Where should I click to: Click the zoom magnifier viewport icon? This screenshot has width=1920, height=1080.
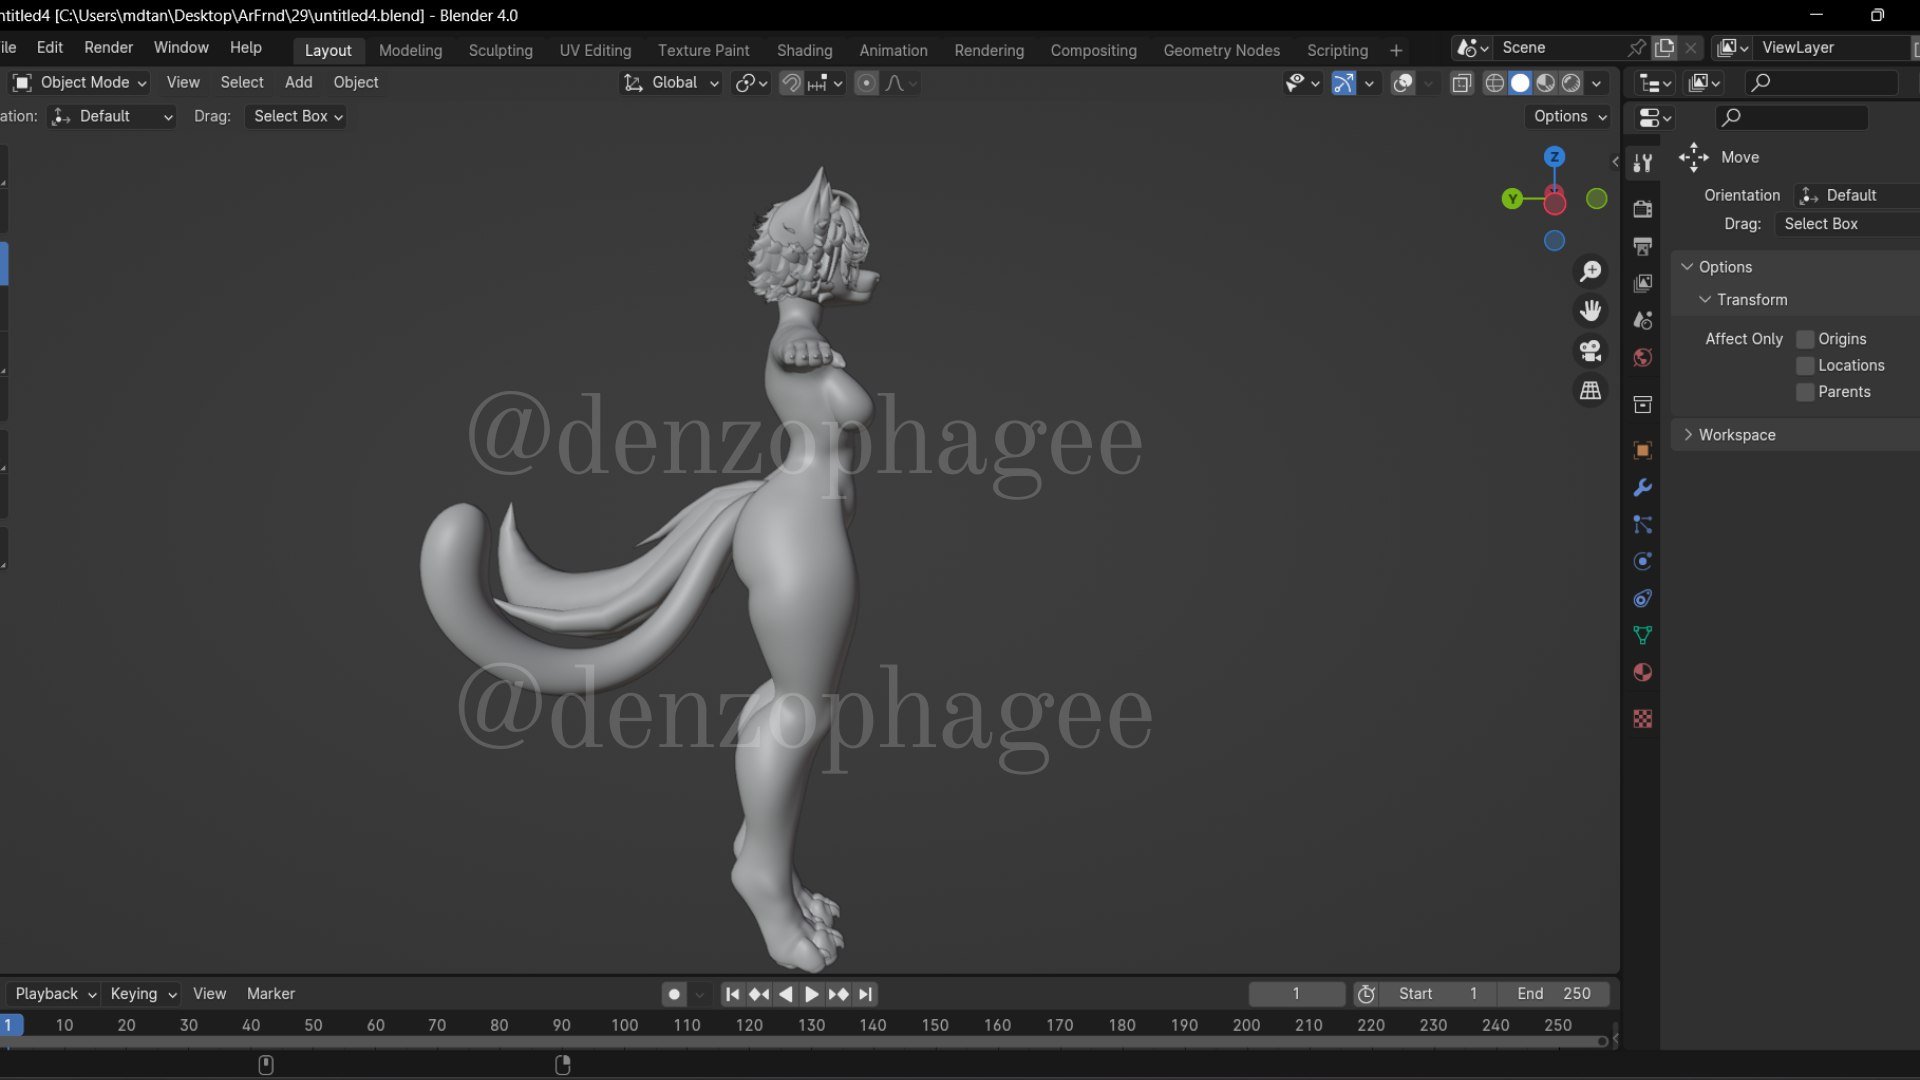[1590, 271]
